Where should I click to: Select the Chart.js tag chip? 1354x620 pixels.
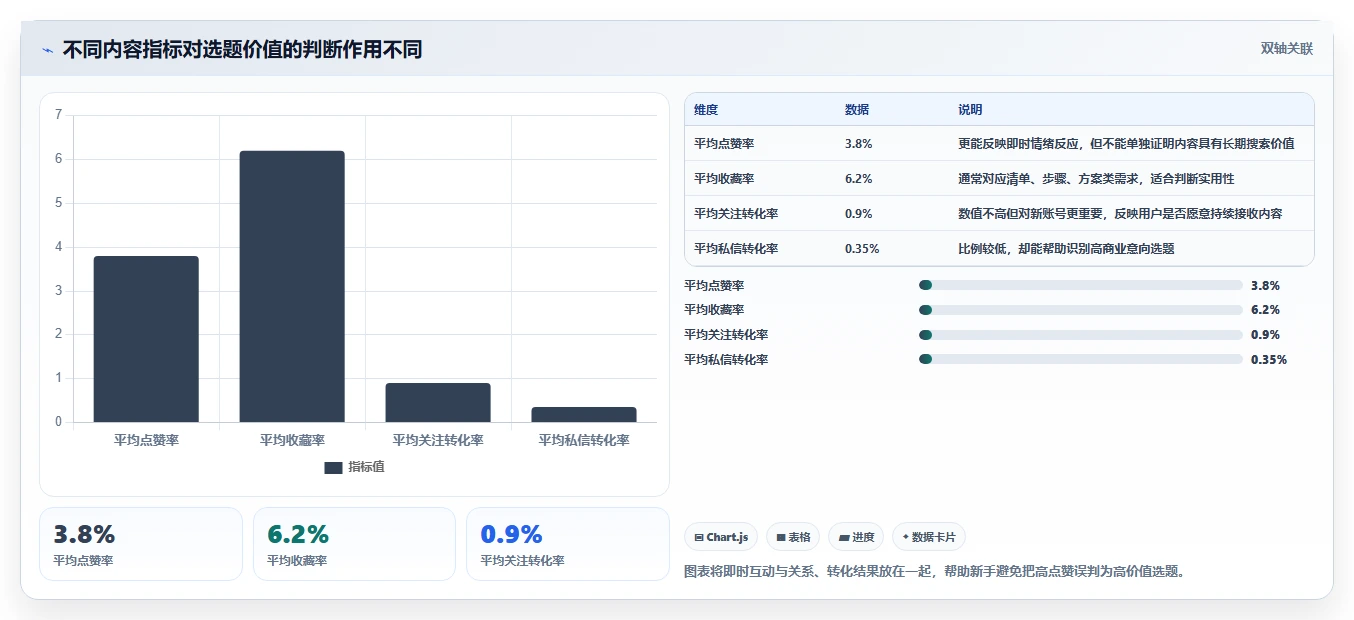click(x=721, y=537)
